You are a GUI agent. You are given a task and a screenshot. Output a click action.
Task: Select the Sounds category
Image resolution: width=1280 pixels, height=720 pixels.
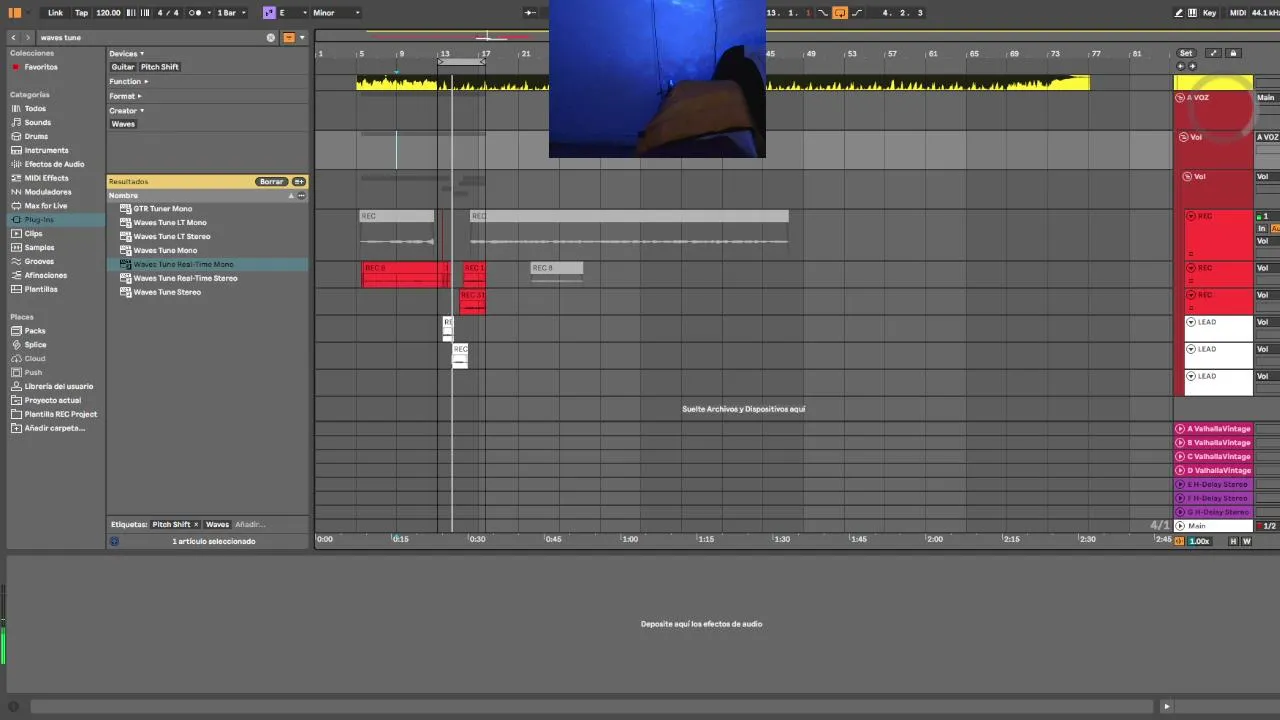click(x=38, y=122)
